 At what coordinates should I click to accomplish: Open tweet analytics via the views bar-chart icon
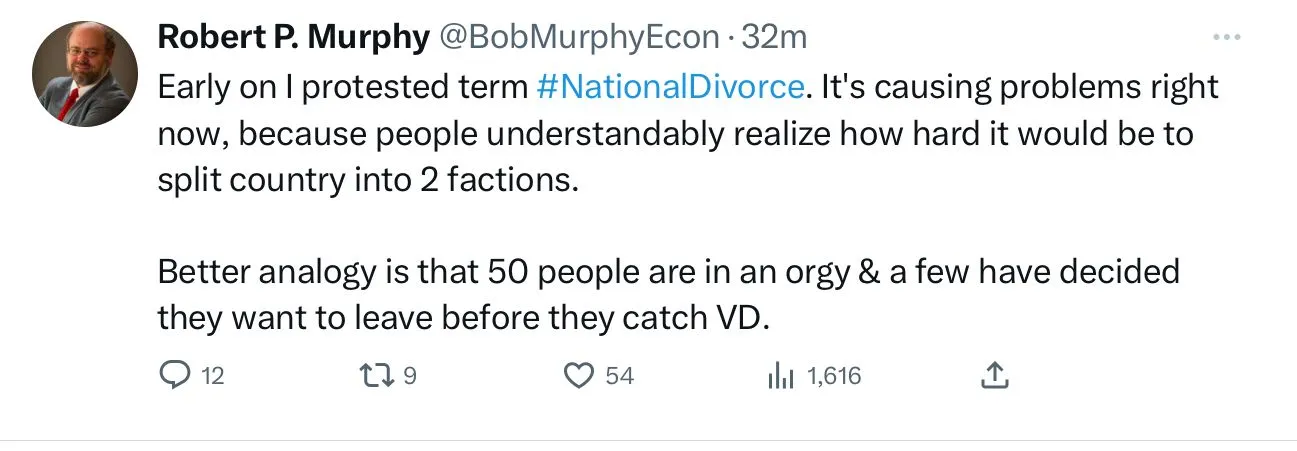pyautogui.click(x=780, y=375)
